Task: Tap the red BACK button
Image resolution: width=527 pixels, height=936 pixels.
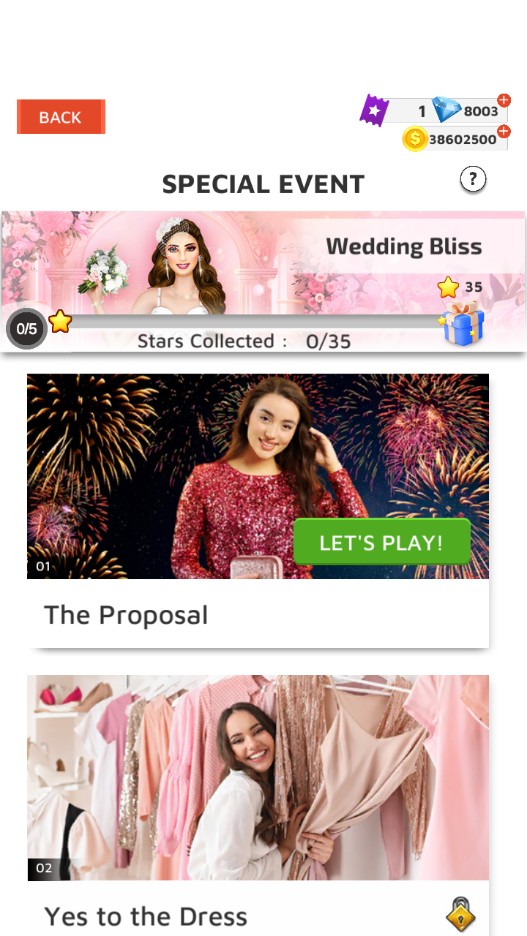Action: click(61, 116)
